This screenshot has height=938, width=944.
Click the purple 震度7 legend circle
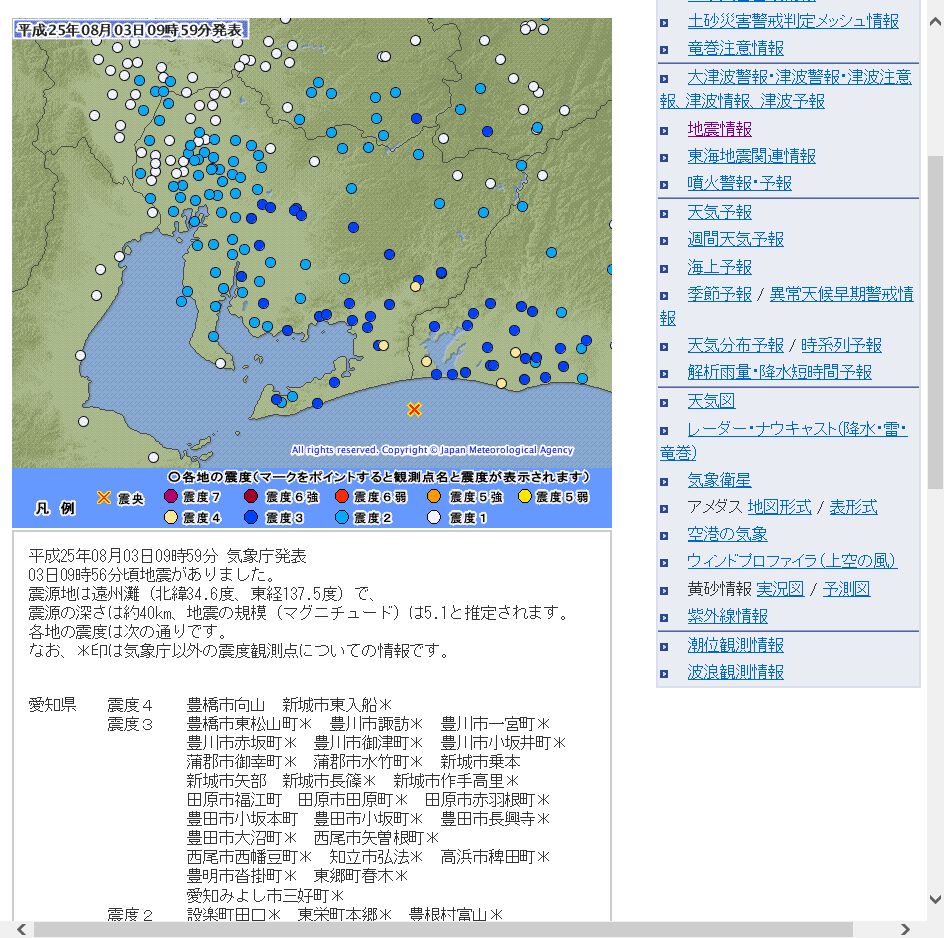coord(171,497)
